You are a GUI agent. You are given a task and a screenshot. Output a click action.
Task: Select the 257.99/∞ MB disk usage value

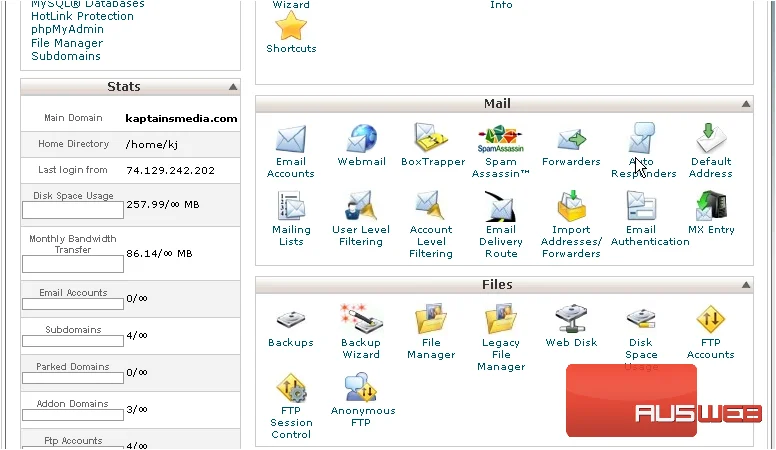(163, 204)
